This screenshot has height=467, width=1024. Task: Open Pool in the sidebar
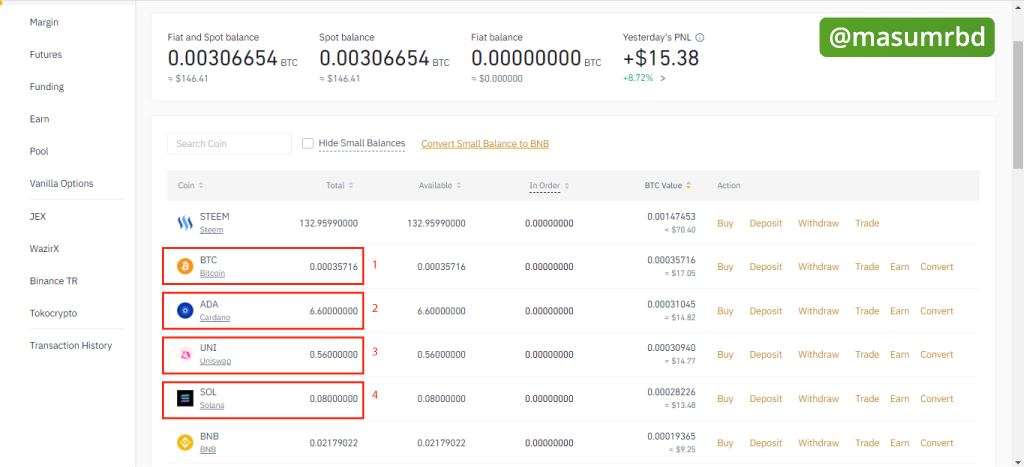[39, 151]
